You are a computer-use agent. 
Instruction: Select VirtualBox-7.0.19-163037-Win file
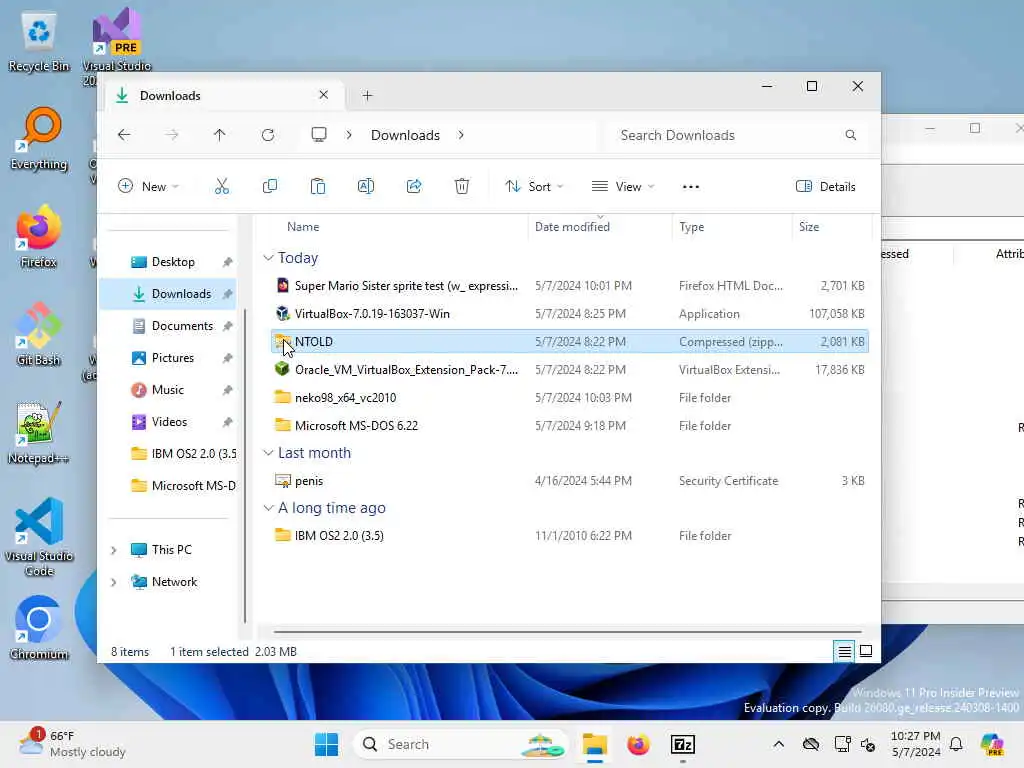pyautogui.click(x=569, y=314)
